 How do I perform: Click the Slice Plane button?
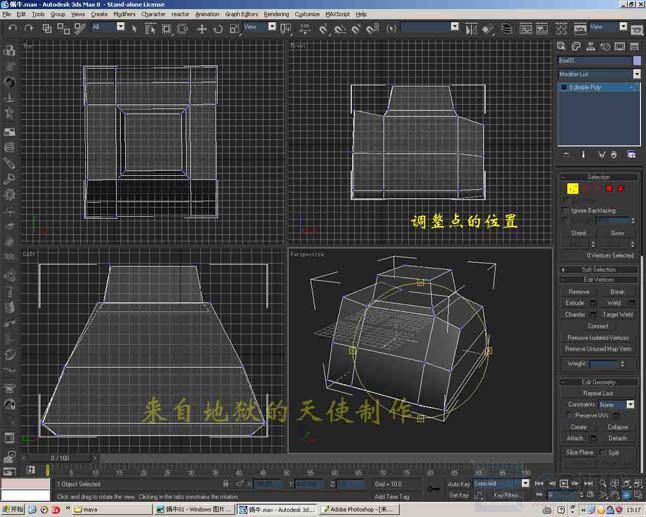(x=579, y=452)
